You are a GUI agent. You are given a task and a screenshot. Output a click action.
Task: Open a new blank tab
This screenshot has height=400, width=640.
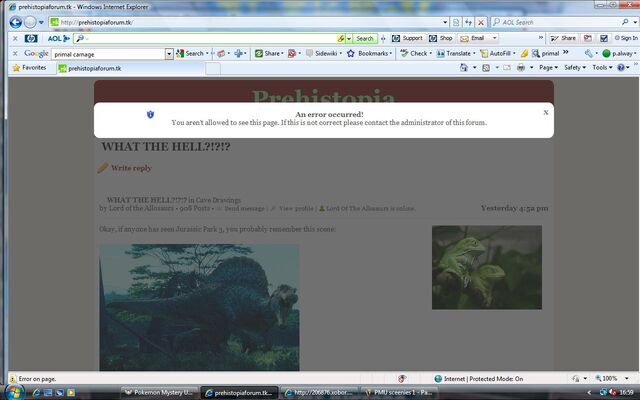[x=213, y=69]
